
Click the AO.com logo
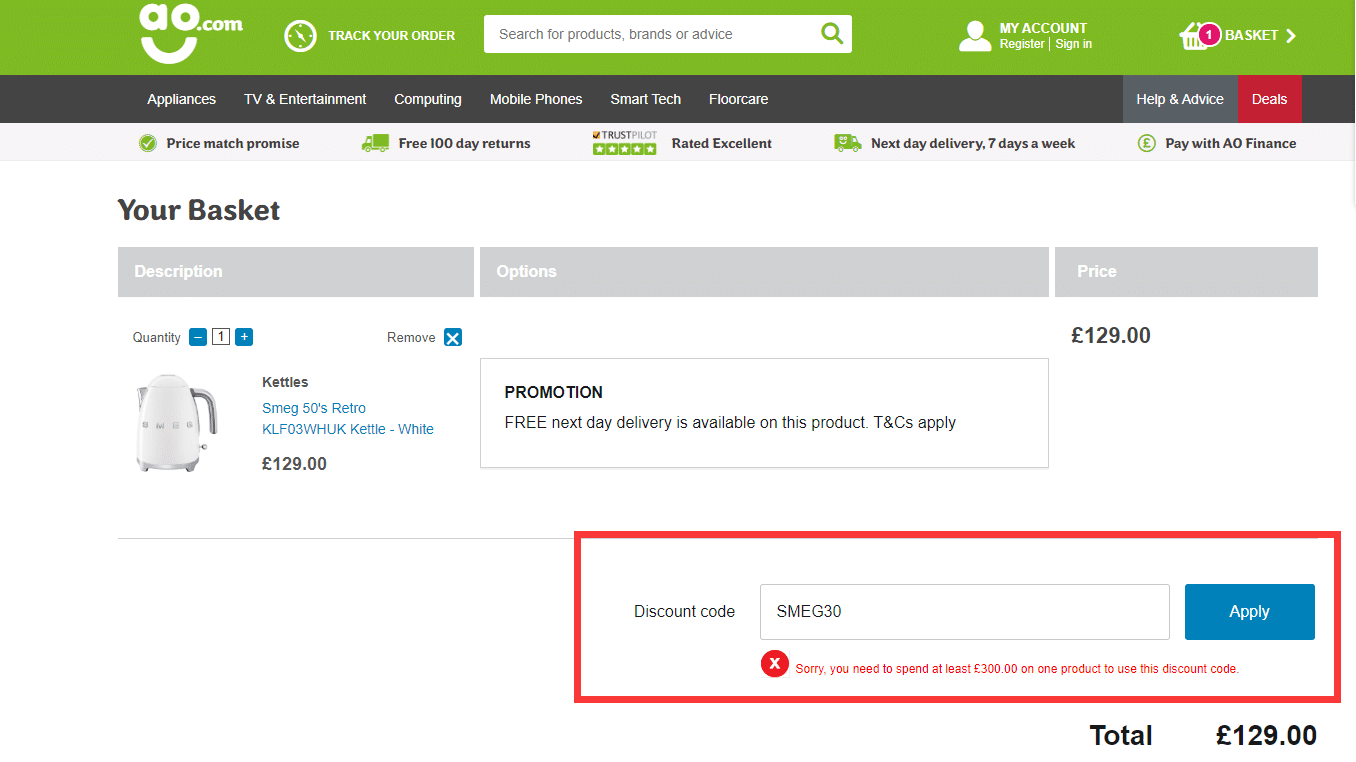[190, 34]
